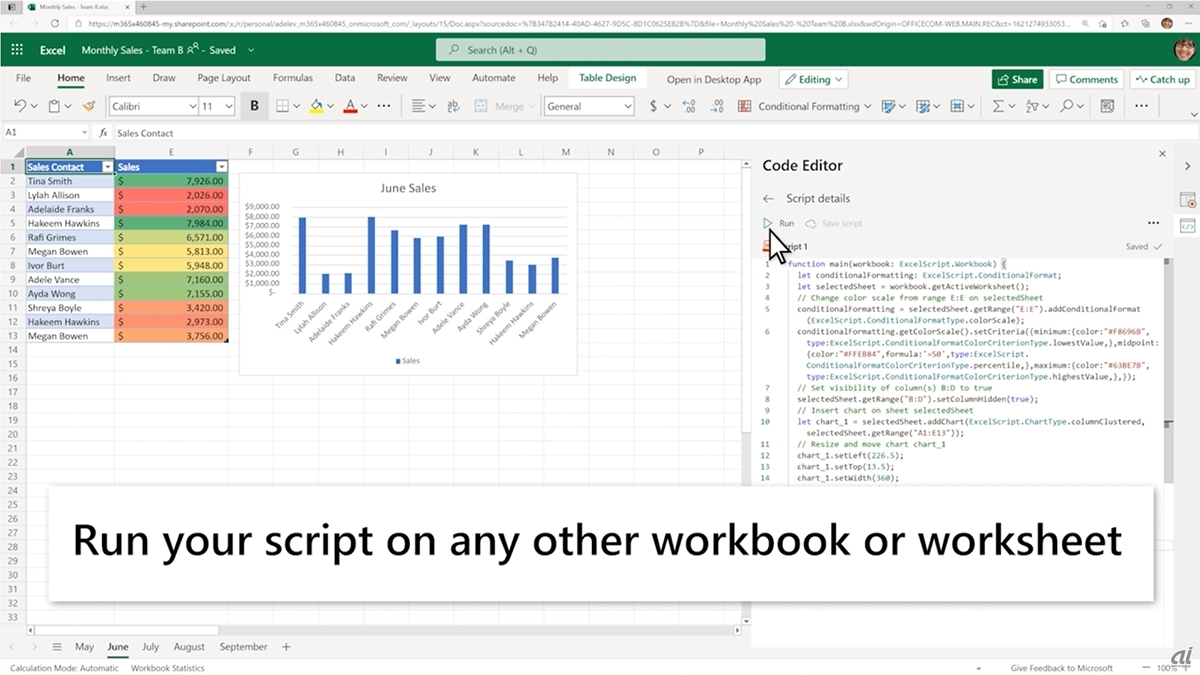Viewport: 1200px width, 675px height.
Task: Click the Format Painter brush icon
Action: coord(89,106)
